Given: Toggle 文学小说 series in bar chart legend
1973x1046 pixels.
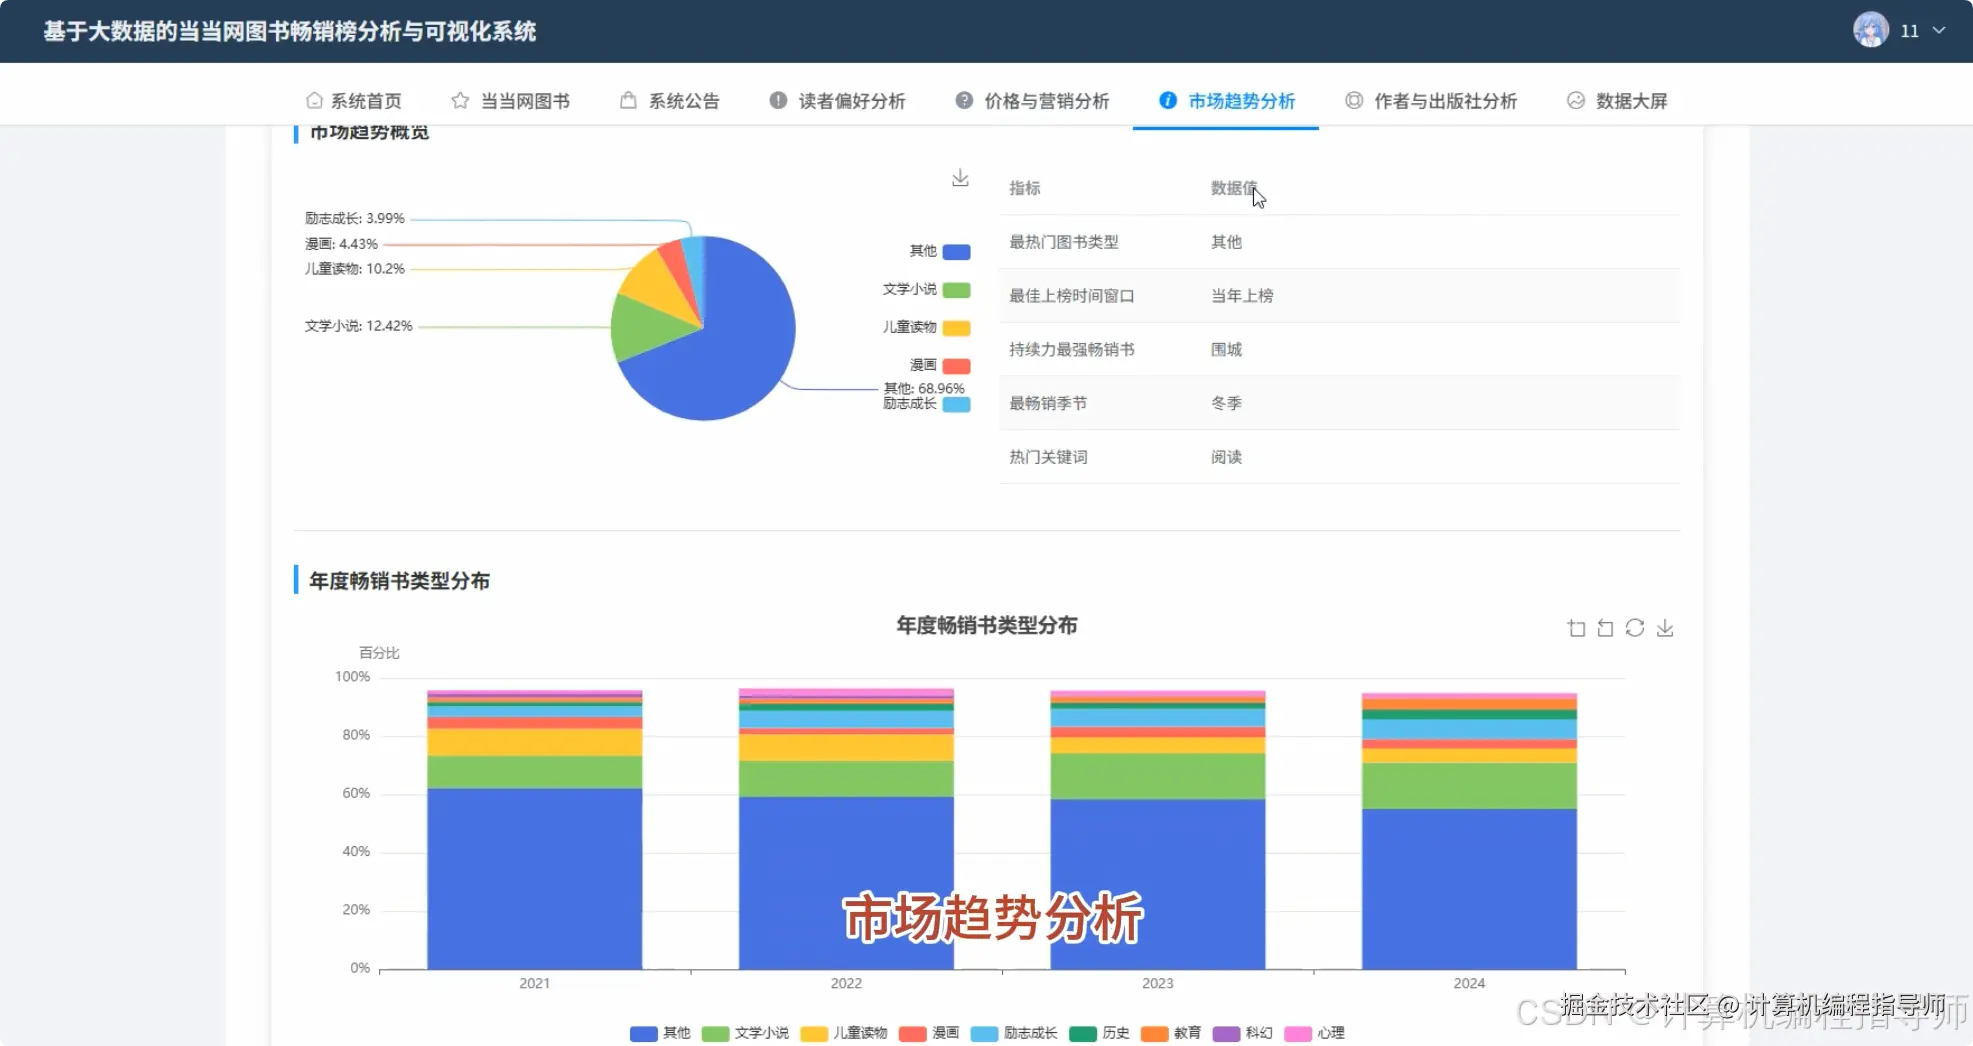Looking at the screenshot, I should click(745, 1033).
